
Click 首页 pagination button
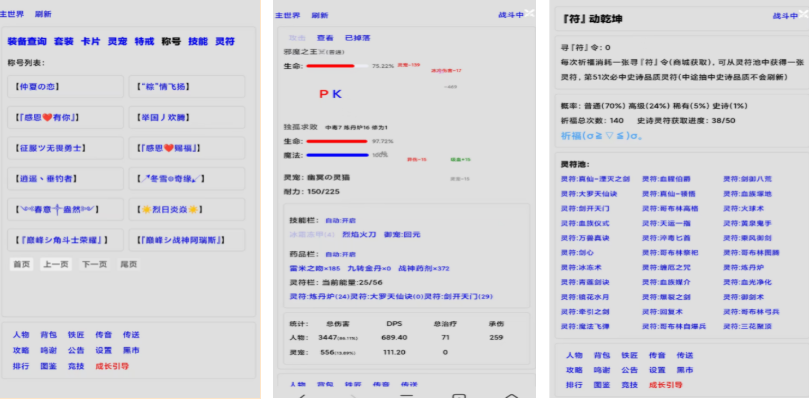click(20, 264)
